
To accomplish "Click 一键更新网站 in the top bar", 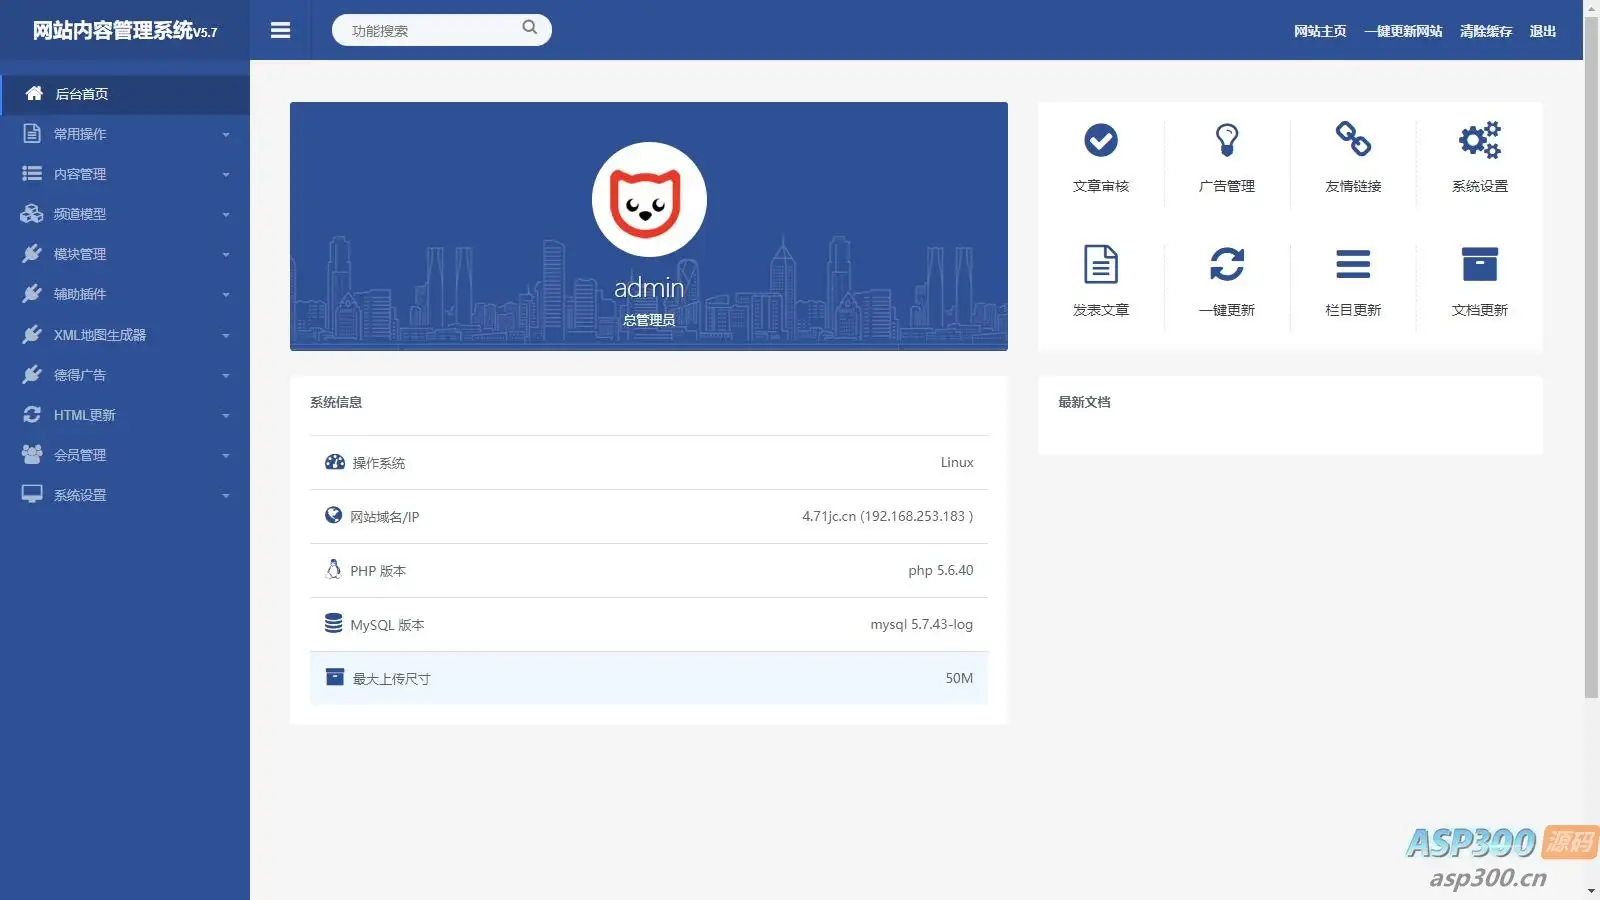I will click(x=1403, y=31).
